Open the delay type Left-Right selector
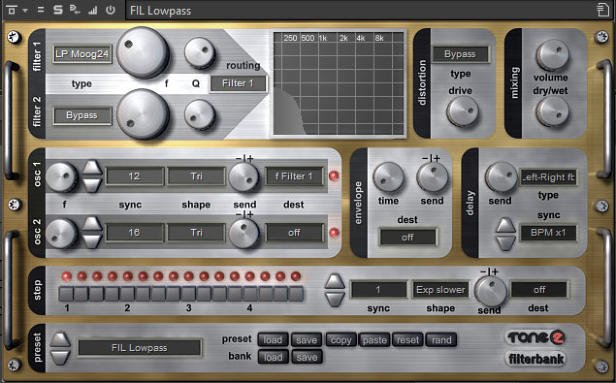616x383 pixels. coord(548,178)
